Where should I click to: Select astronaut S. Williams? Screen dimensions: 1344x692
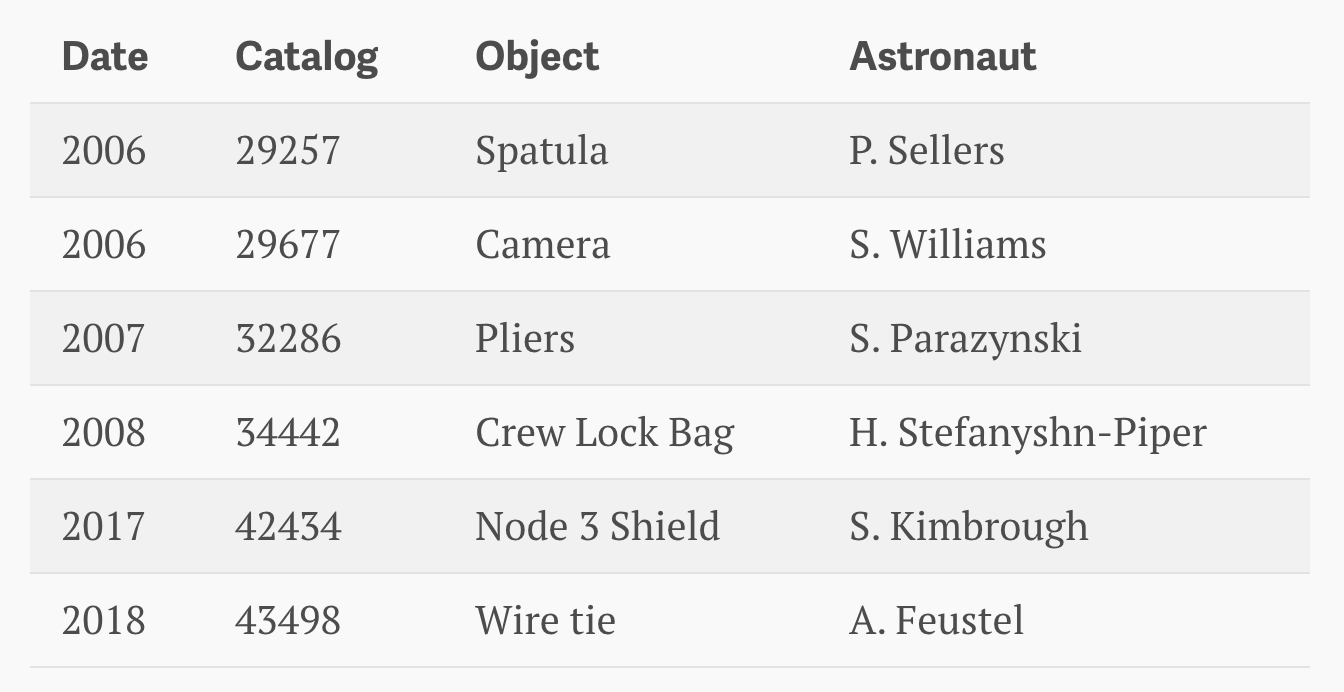coord(948,245)
